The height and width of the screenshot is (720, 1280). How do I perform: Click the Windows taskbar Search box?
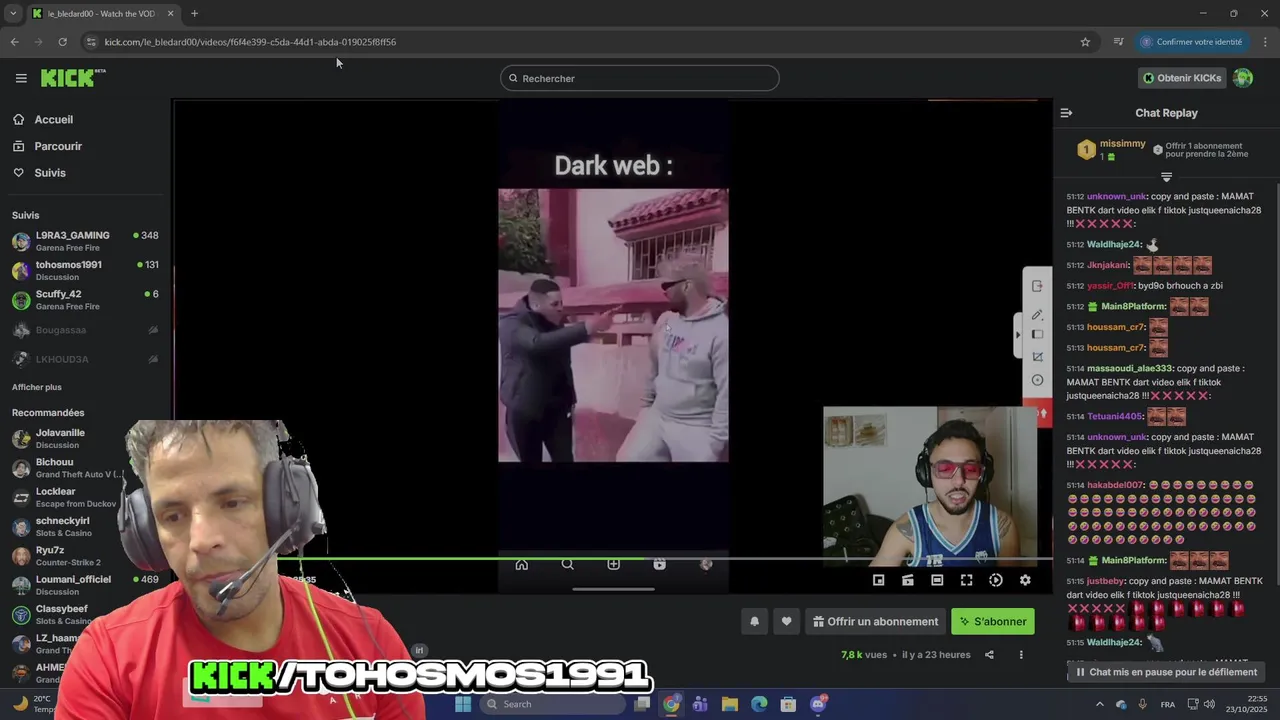553,704
